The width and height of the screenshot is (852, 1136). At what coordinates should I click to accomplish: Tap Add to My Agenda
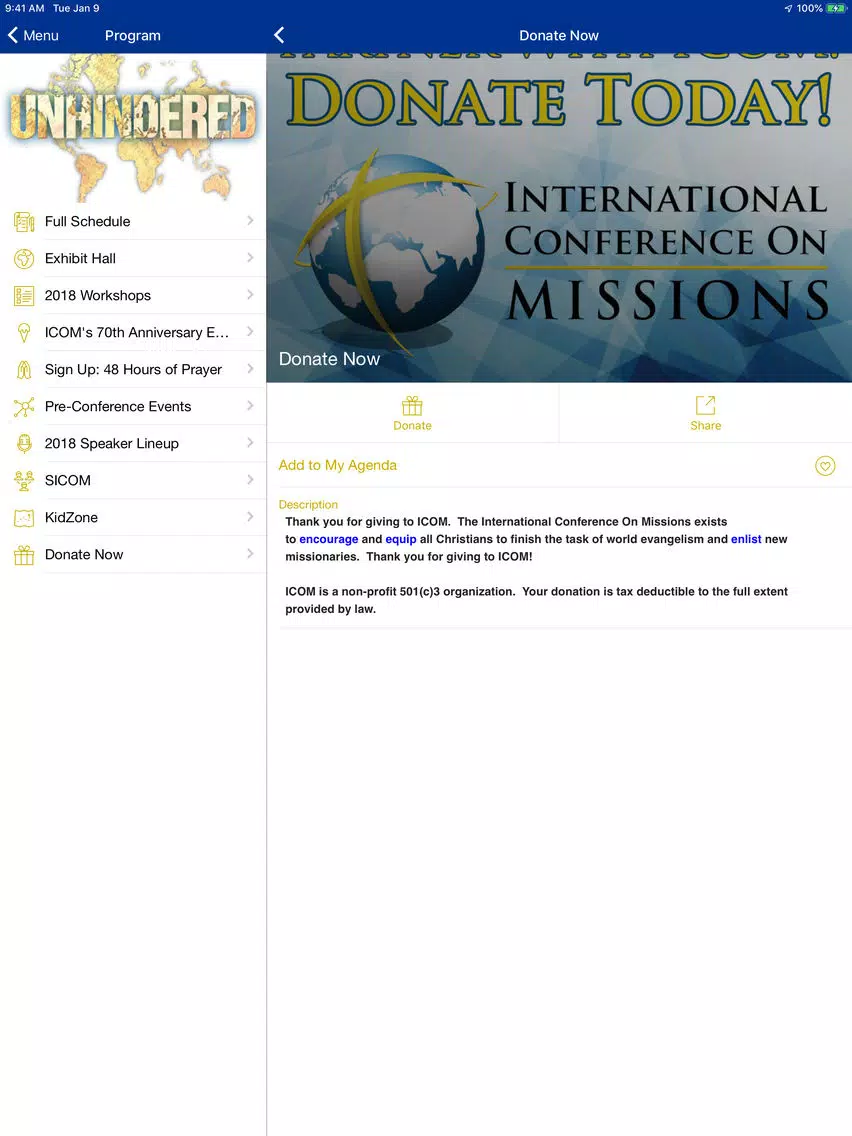(338, 465)
